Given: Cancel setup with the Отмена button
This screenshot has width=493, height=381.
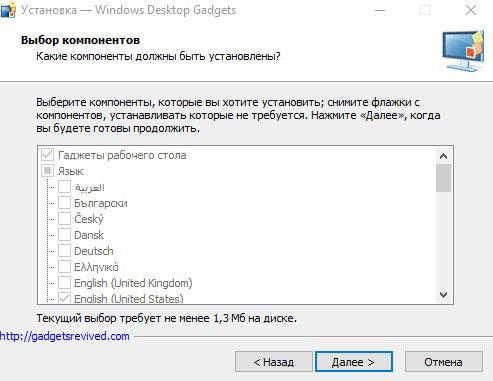Looking at the screenshot, I should pos(444,362).
